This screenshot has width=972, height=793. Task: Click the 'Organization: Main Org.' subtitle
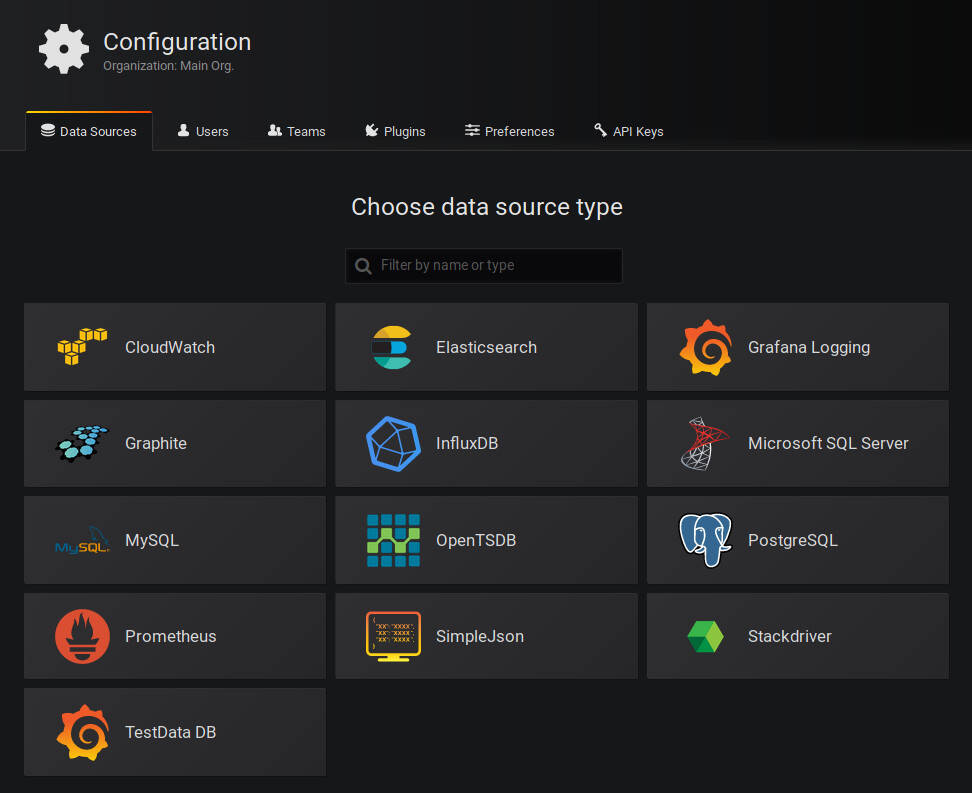(168, 66)
